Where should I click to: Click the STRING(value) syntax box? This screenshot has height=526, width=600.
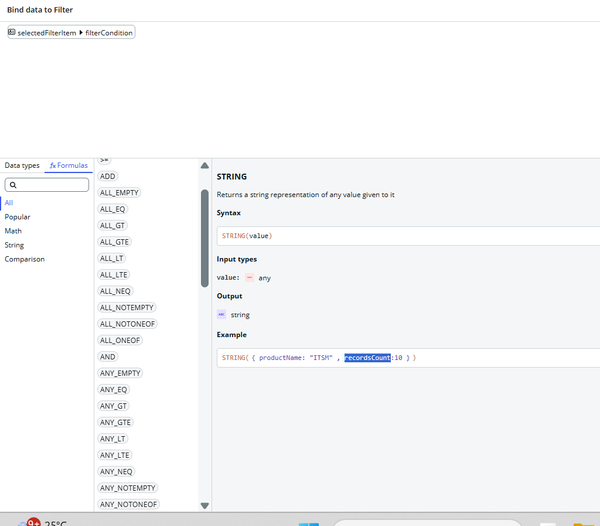[x=408, y=236]
